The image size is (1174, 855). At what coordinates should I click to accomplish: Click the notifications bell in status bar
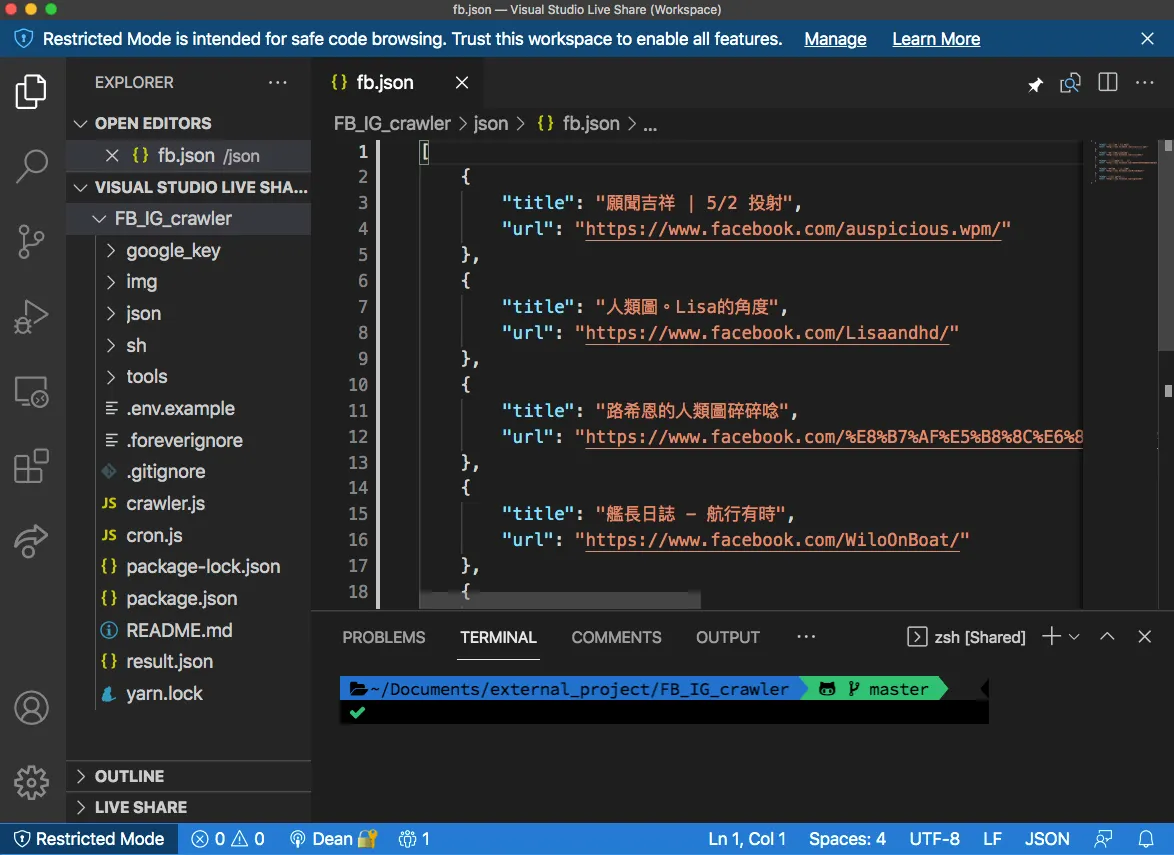pos(1146,839)
